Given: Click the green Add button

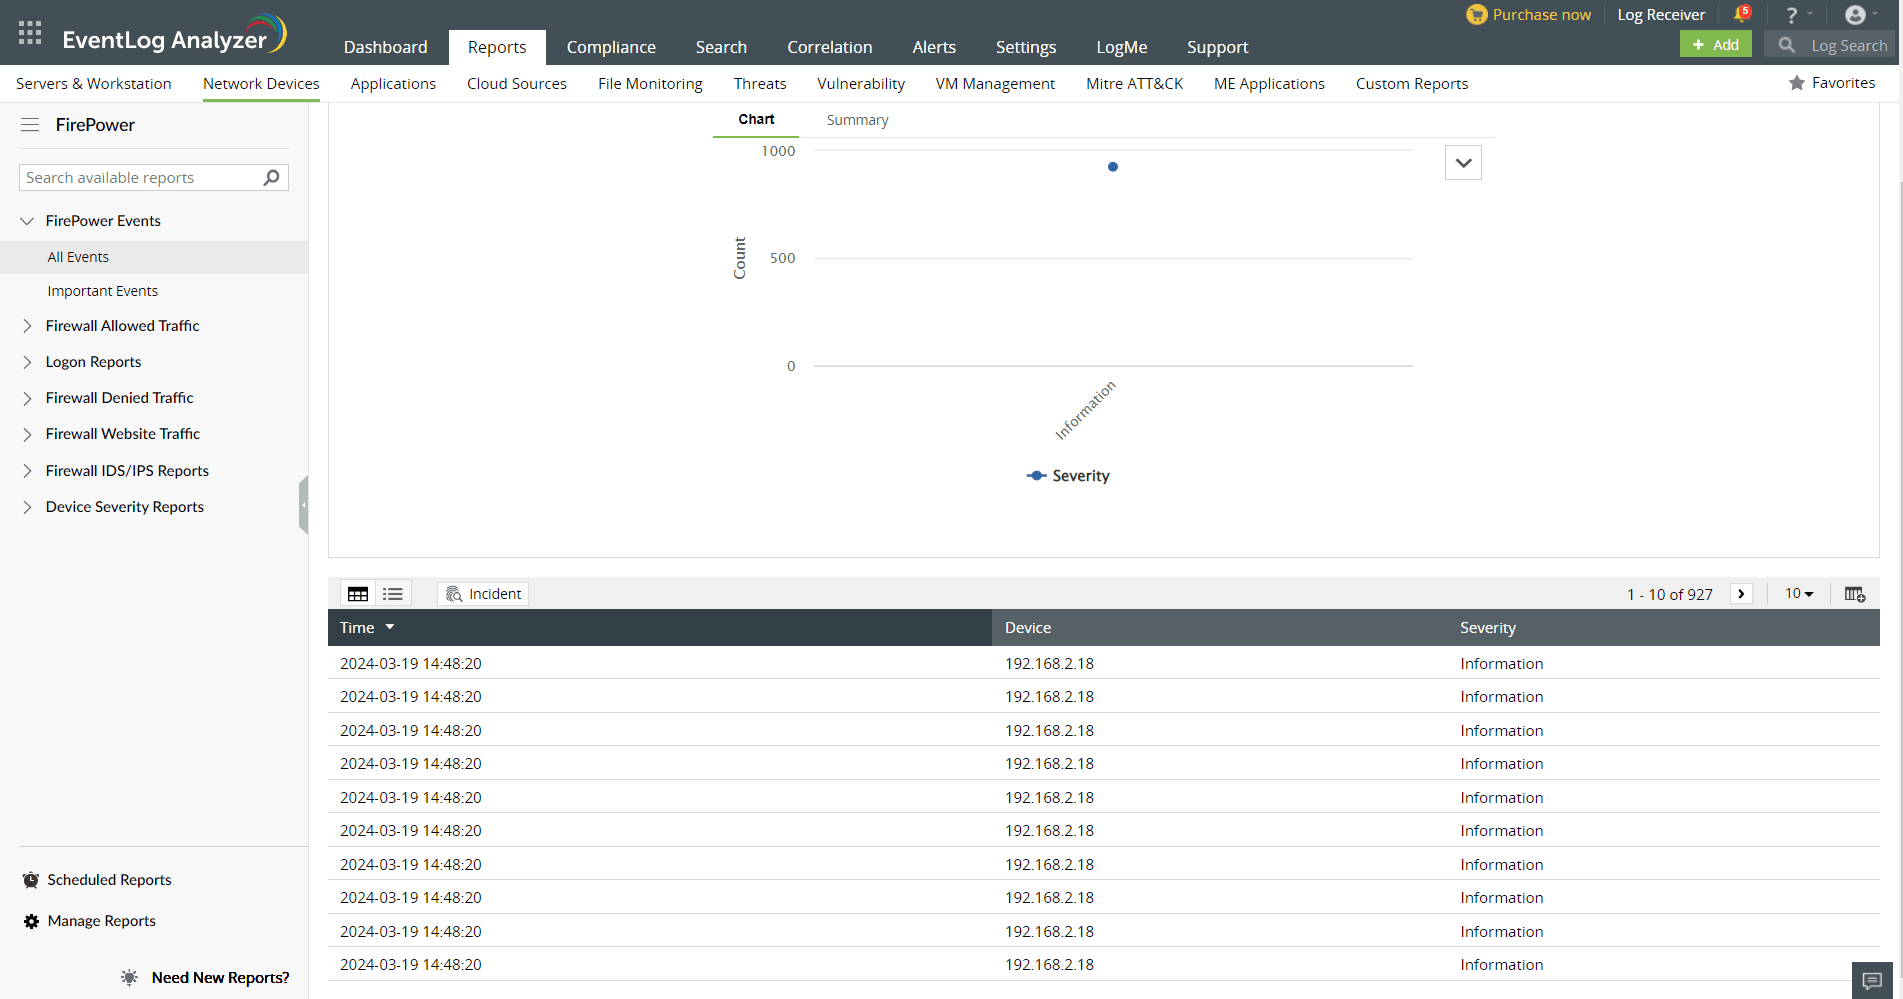Looking at the screenshot, I should tap(1715, 45).
